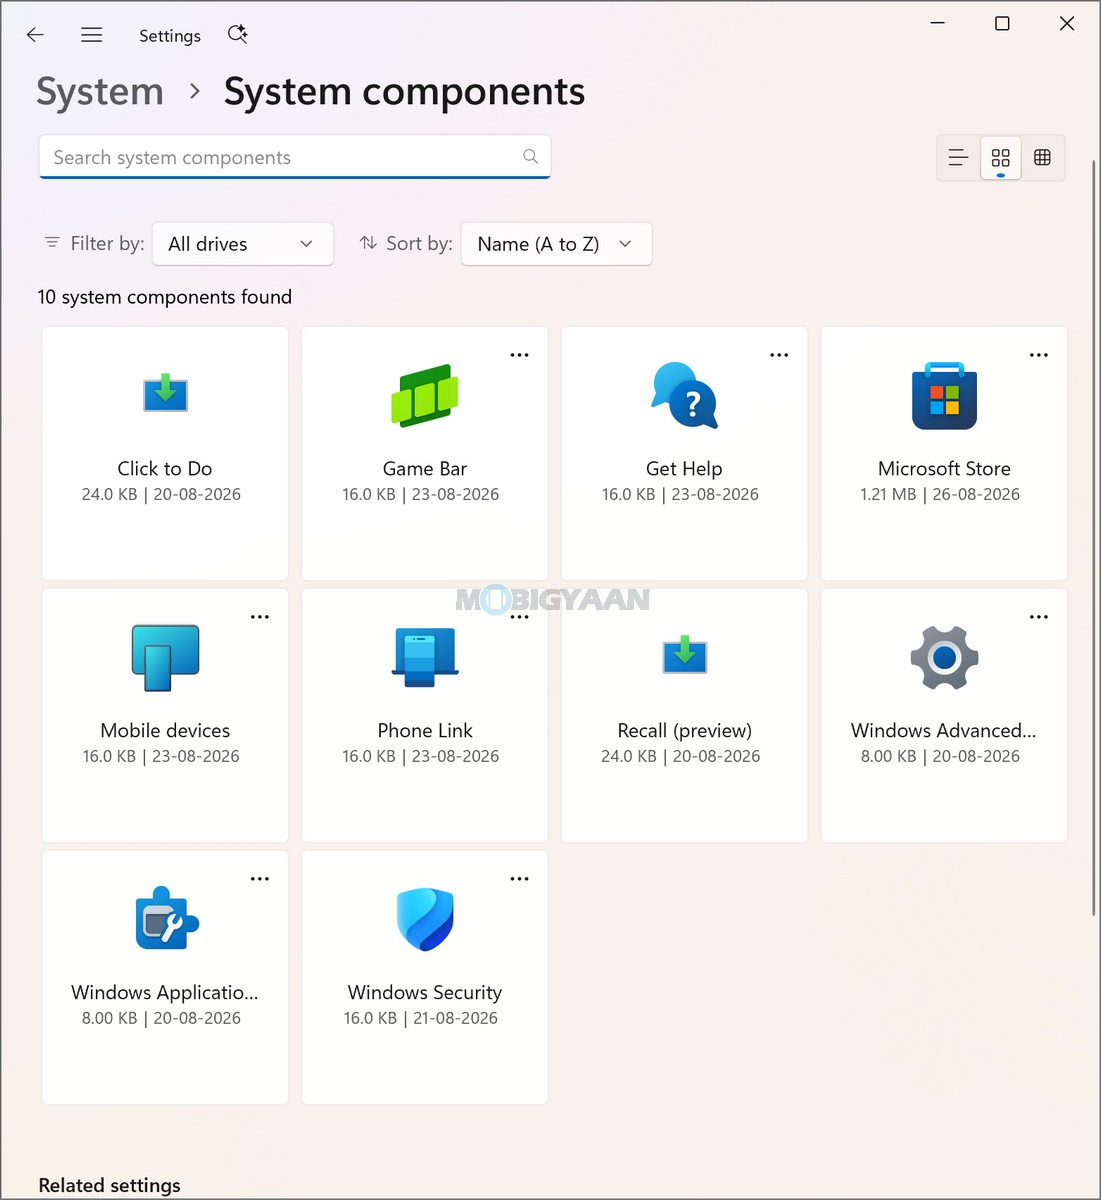Click the Recall (preview) icon
The width and height of the screenshot is (1101, 1200).
tap(685, 655)
